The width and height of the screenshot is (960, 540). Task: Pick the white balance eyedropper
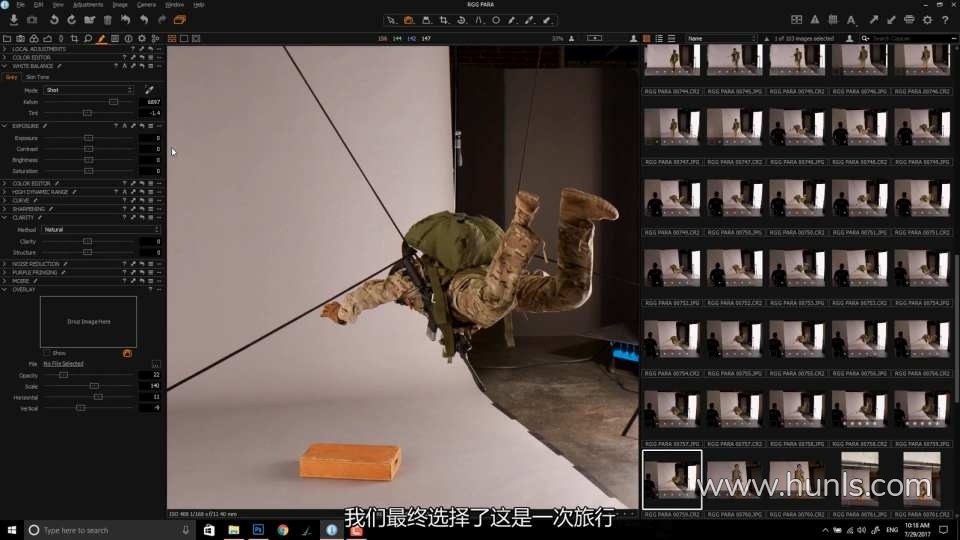pyautogui.click(x=149, y=90)
